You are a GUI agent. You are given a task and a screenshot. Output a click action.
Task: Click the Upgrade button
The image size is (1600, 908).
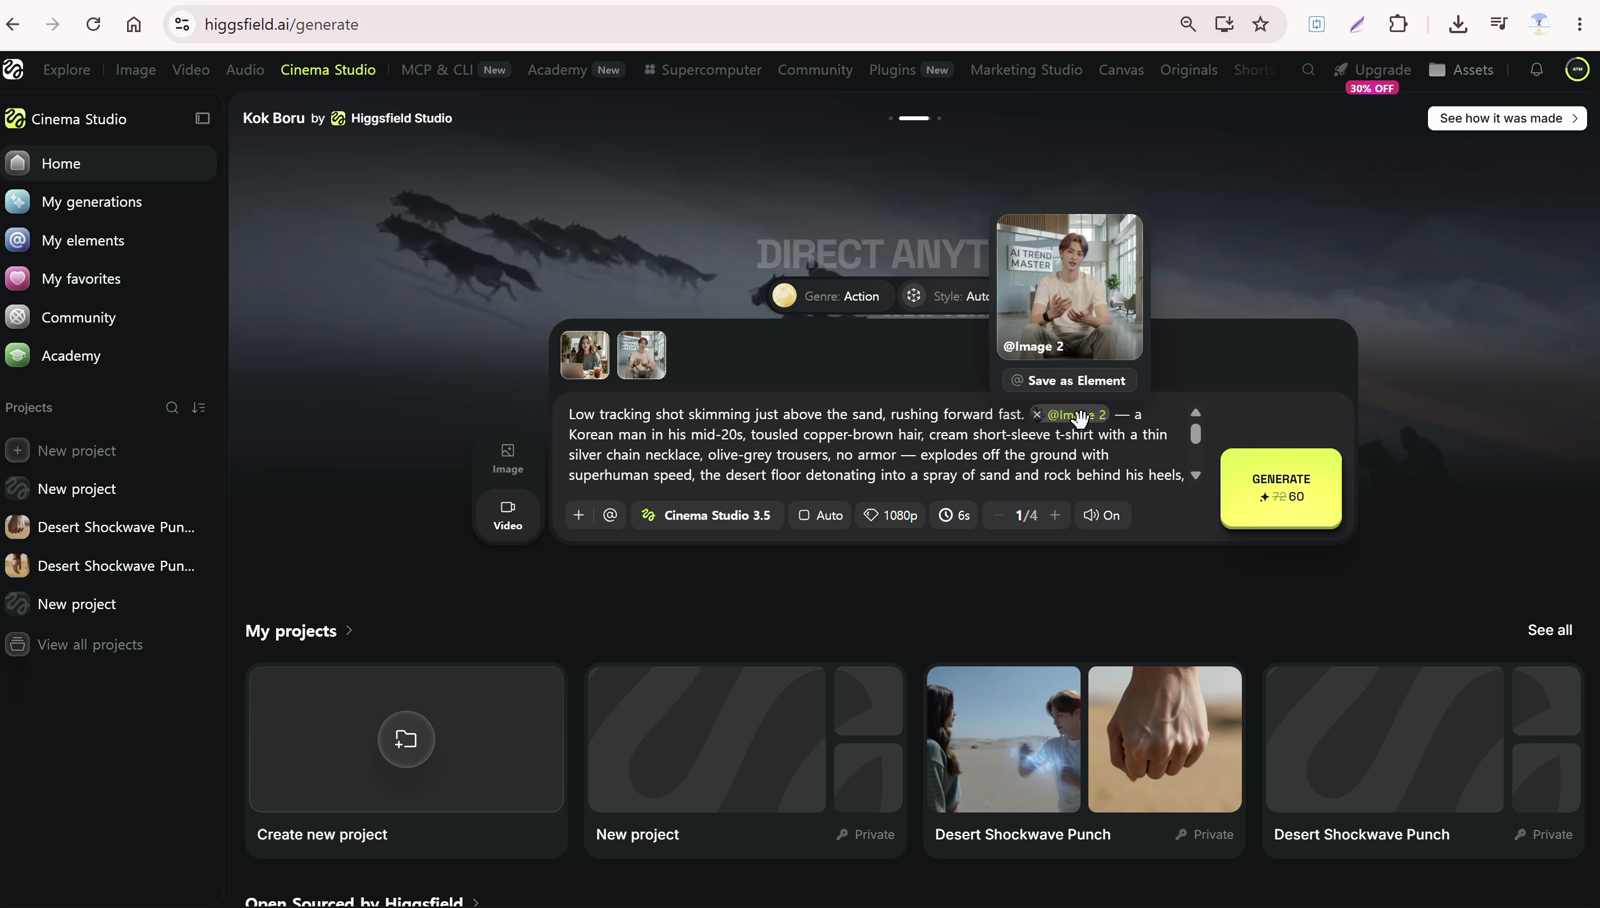1372,70
